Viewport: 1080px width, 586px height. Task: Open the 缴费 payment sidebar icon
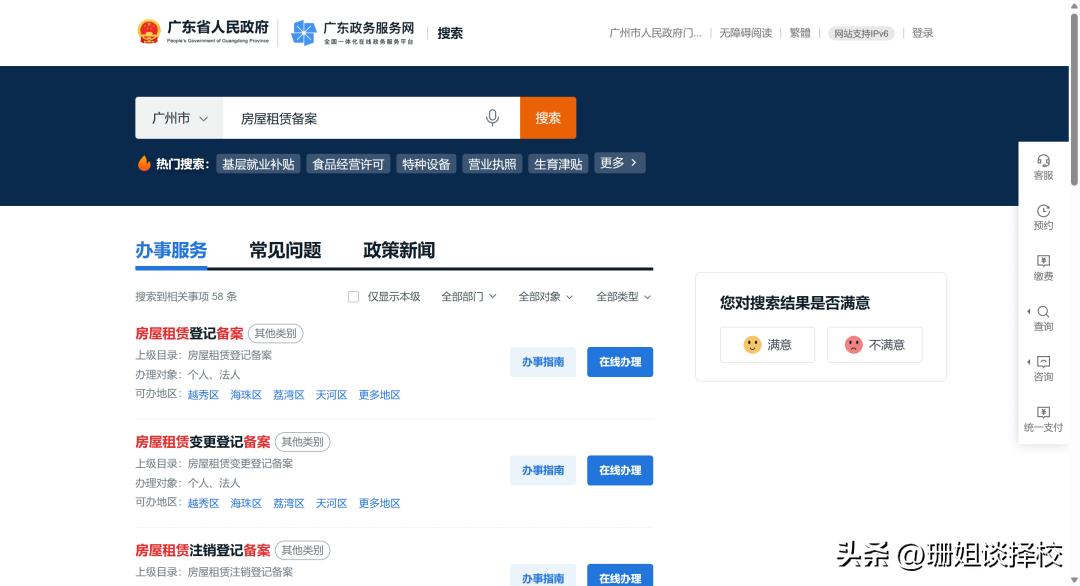[1043, 267]
